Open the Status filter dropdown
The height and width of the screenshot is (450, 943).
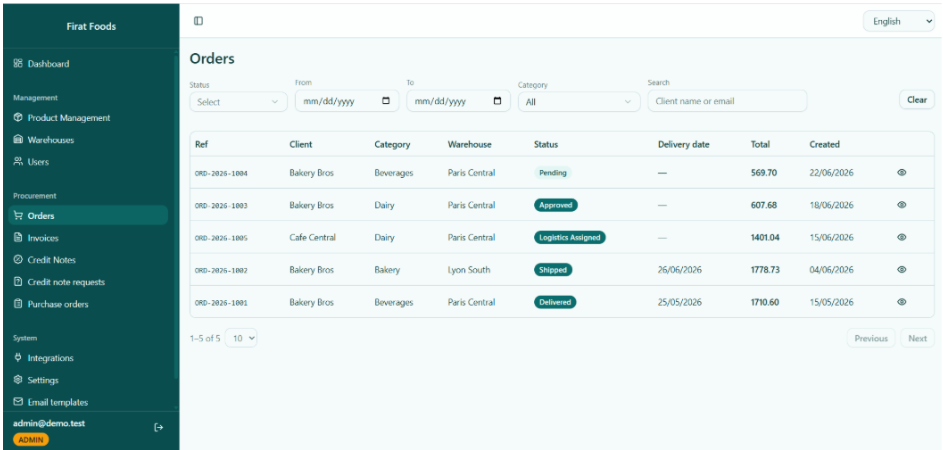tap(238, 102)
